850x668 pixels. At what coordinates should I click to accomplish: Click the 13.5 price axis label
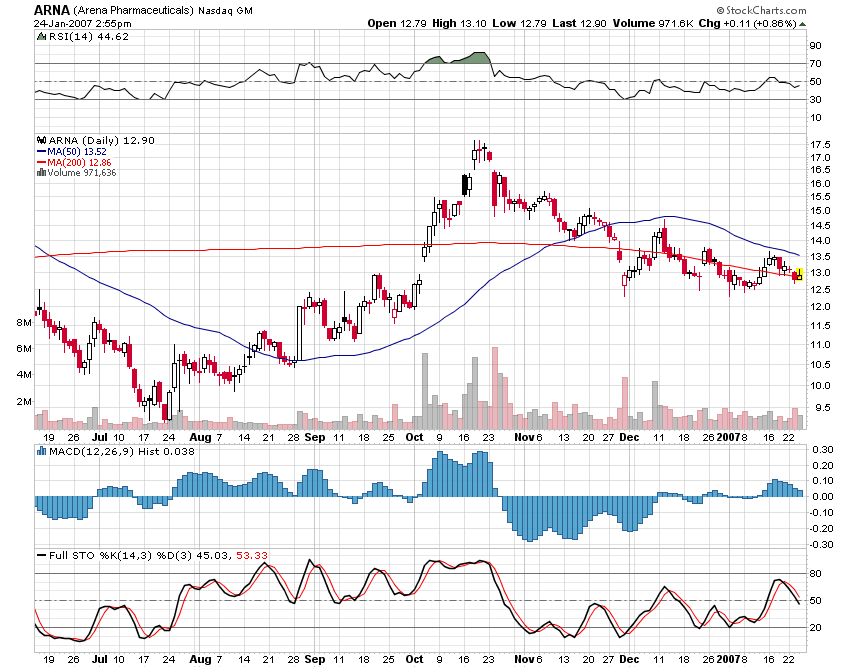820,256
